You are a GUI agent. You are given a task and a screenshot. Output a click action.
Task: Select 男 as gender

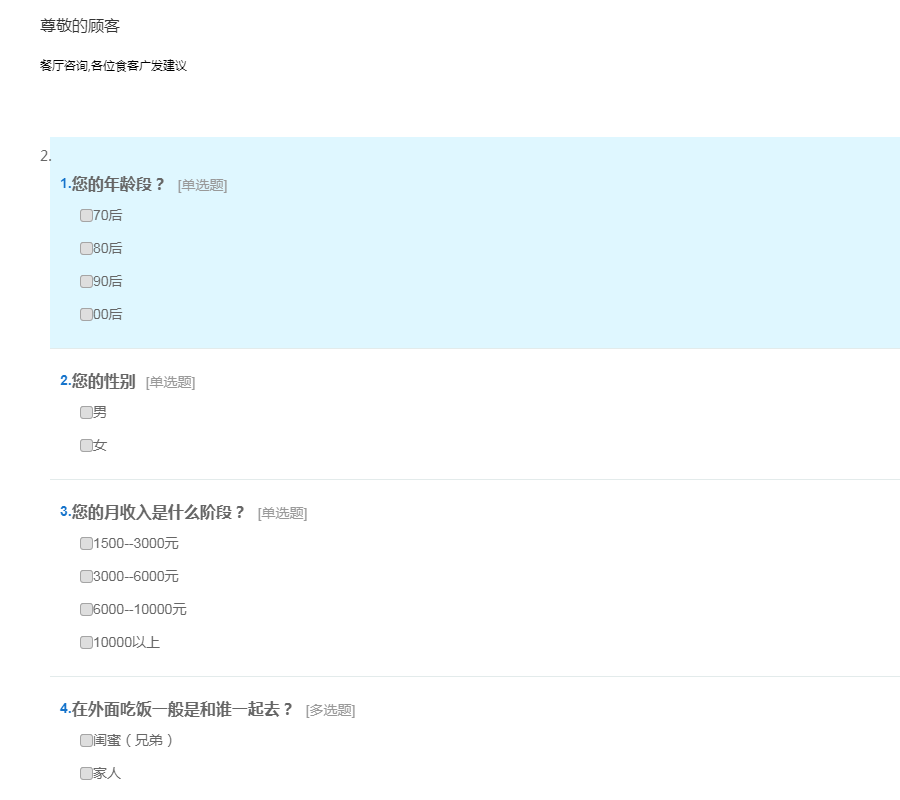[86, 412]
